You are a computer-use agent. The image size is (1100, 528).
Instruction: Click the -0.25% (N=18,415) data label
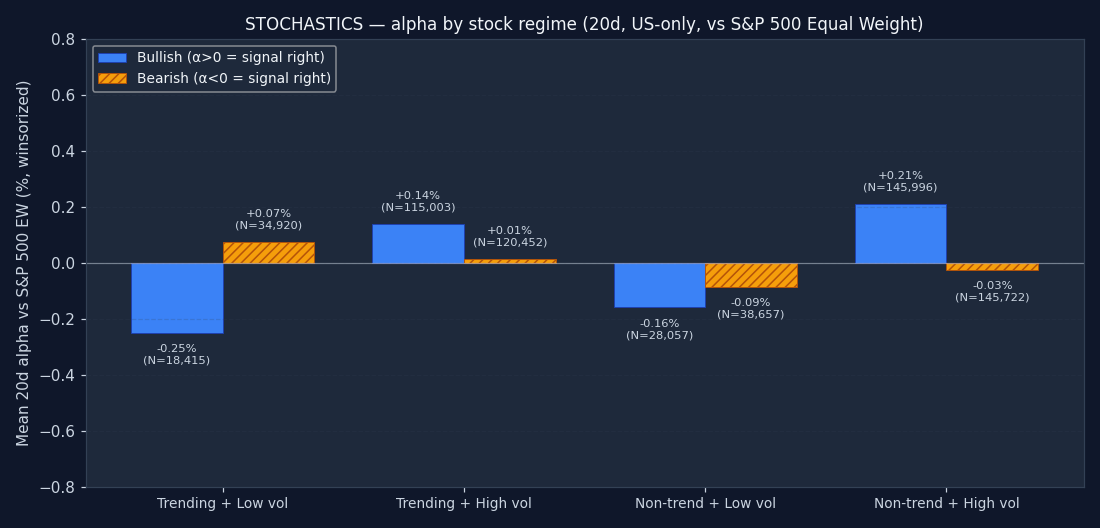pos(177,355)
